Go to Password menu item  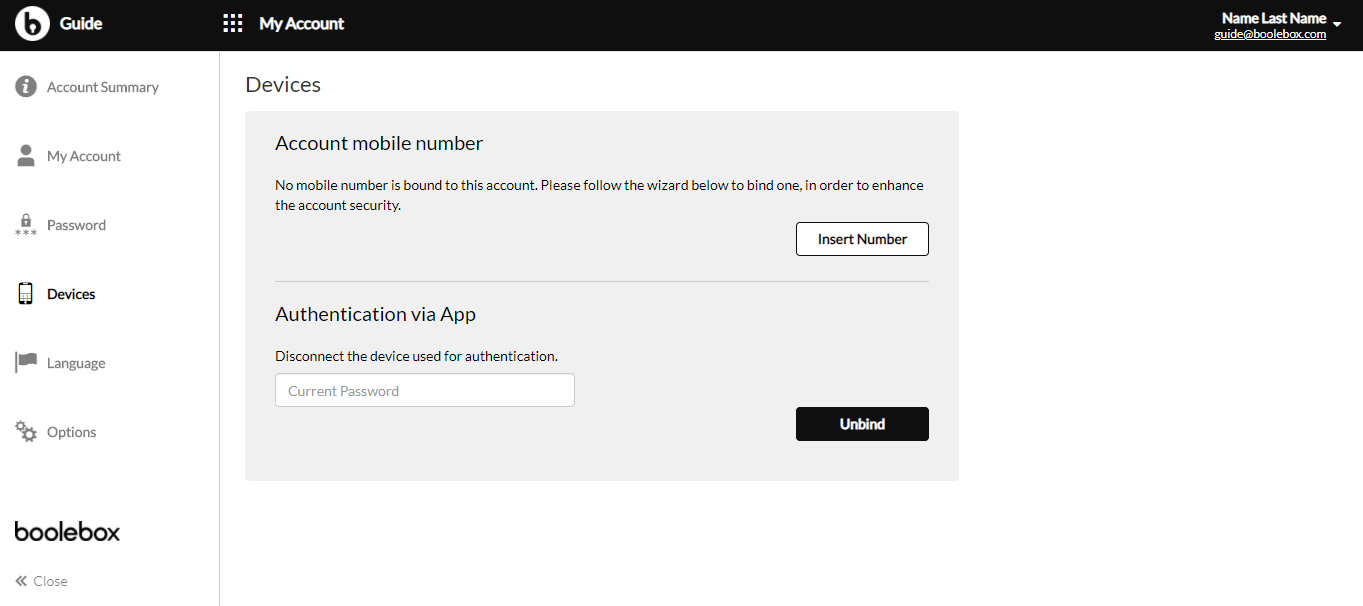[76, 225]
